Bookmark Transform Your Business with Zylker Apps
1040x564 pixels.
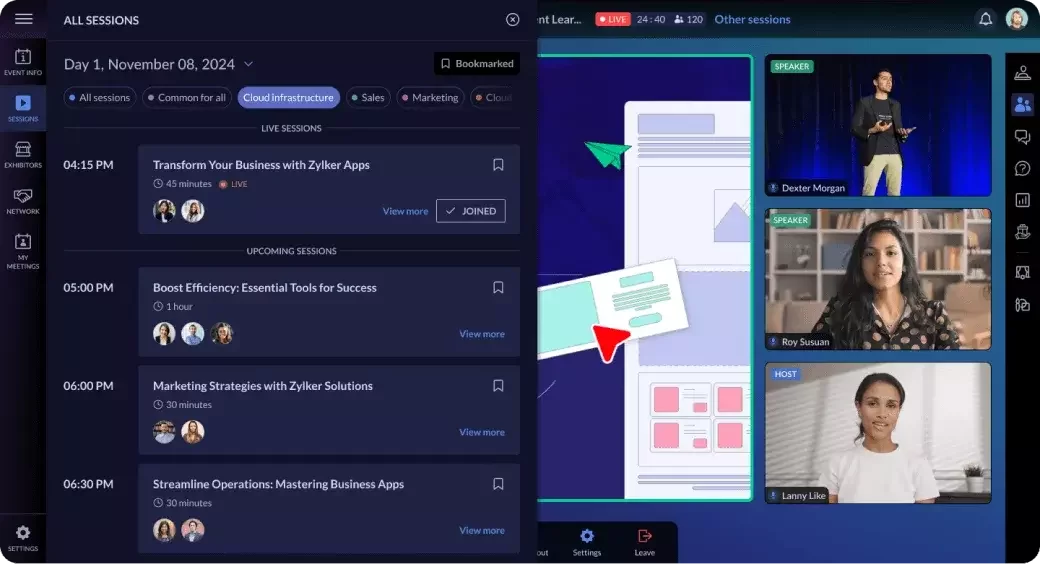[498, 165]
